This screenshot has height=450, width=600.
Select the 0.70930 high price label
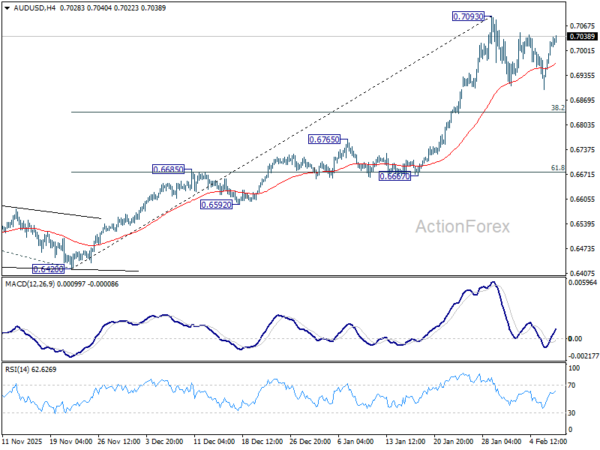pos(468,16)
